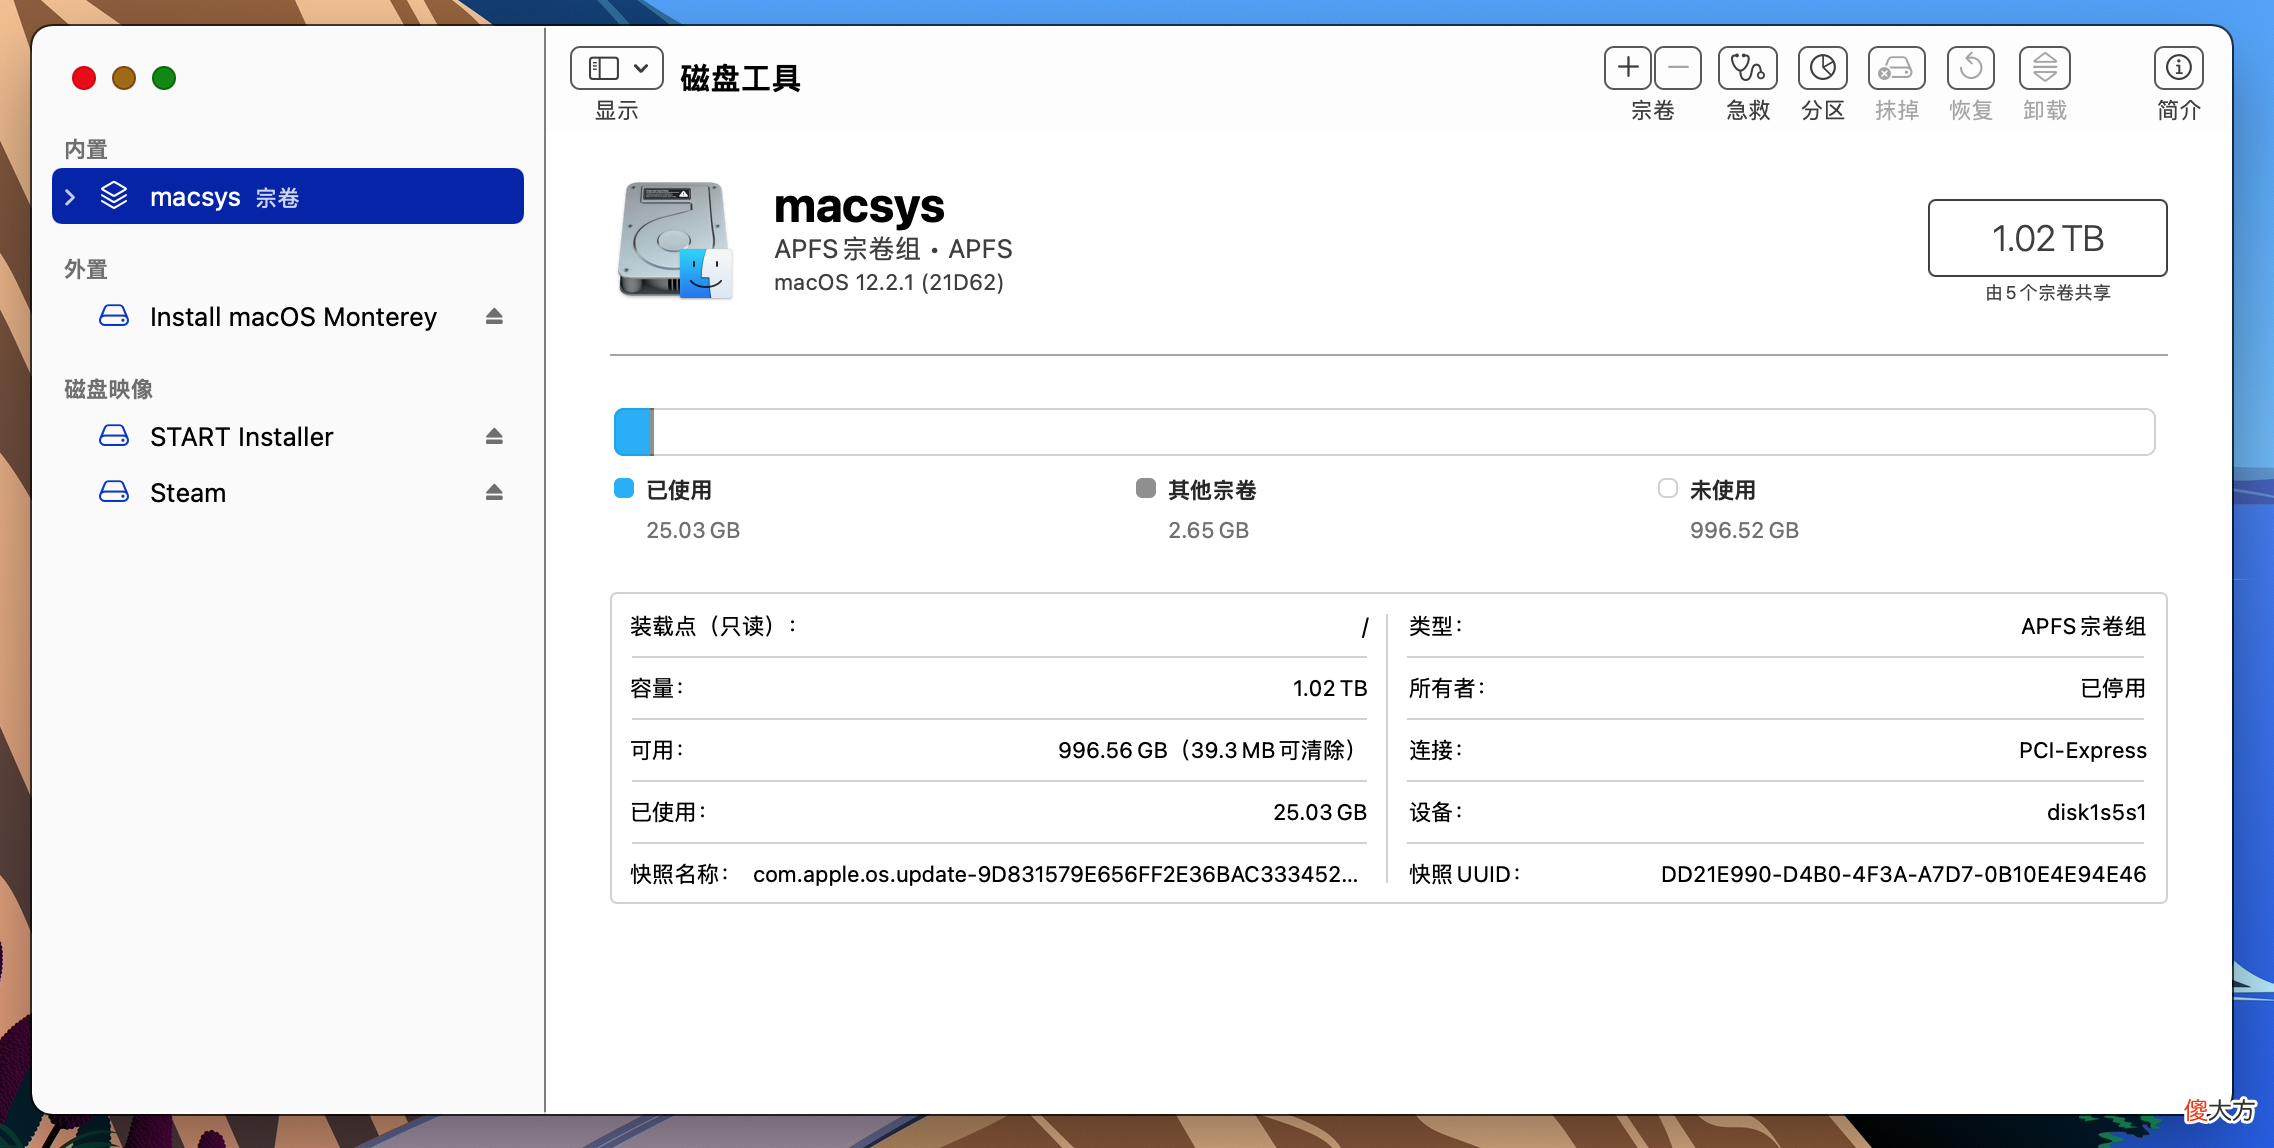Run First Aid (急救) stethoscope icon
The width and height of the screenshot is (2274, 1148).
1747,68
